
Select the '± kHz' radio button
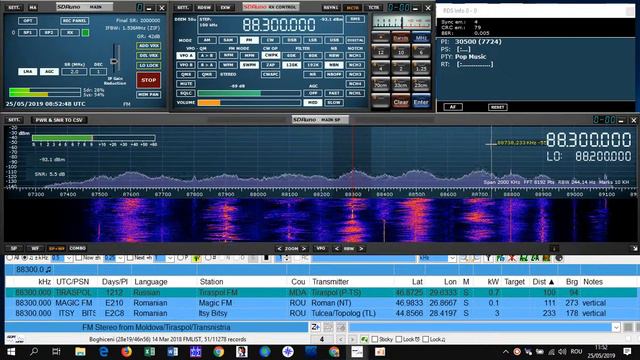24,258
